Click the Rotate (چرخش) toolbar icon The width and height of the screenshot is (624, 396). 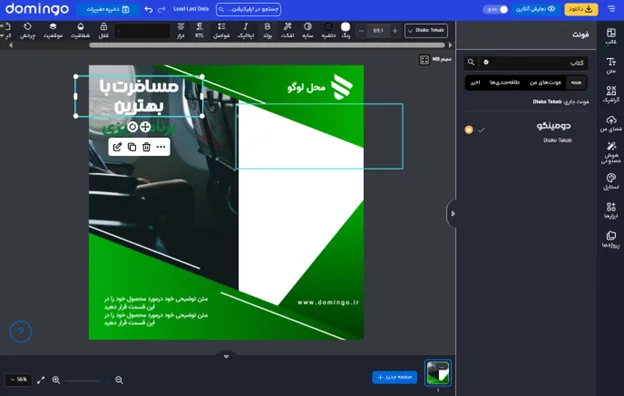pyautogui.click(x=27, y=31)
